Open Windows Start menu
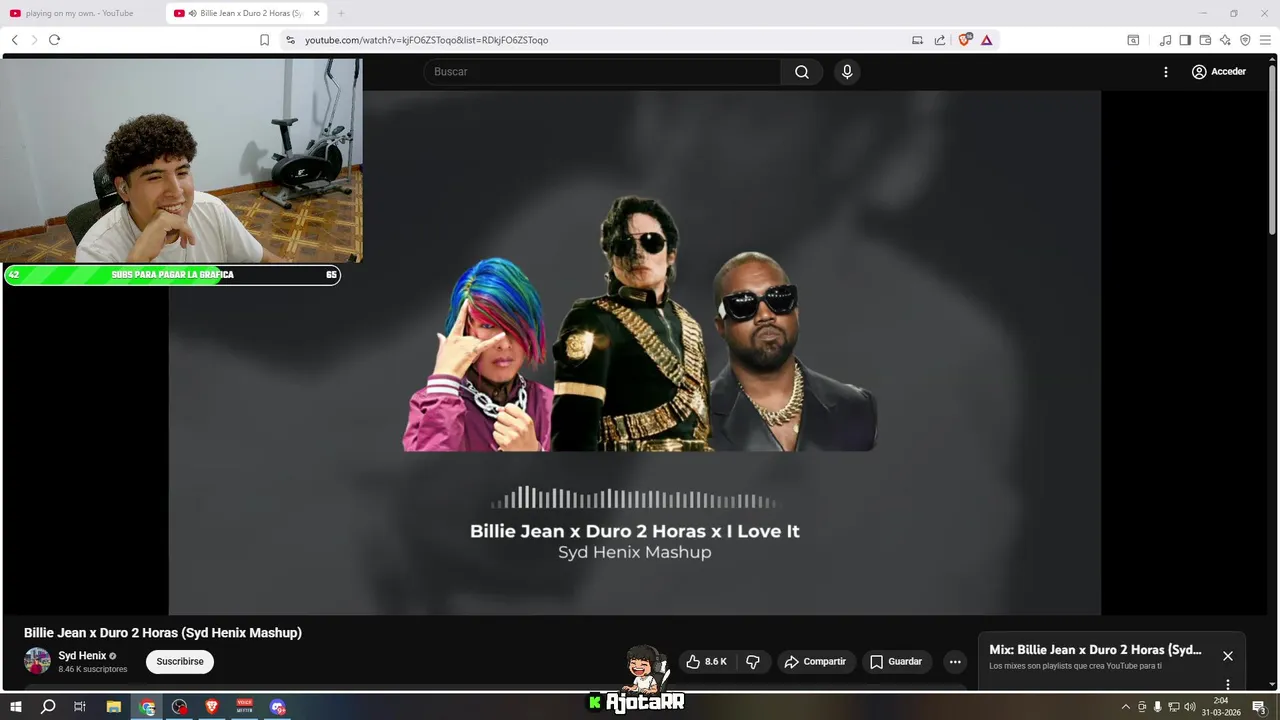The image size is (1280, 720). pyautogui.click(x=15, y=707)
